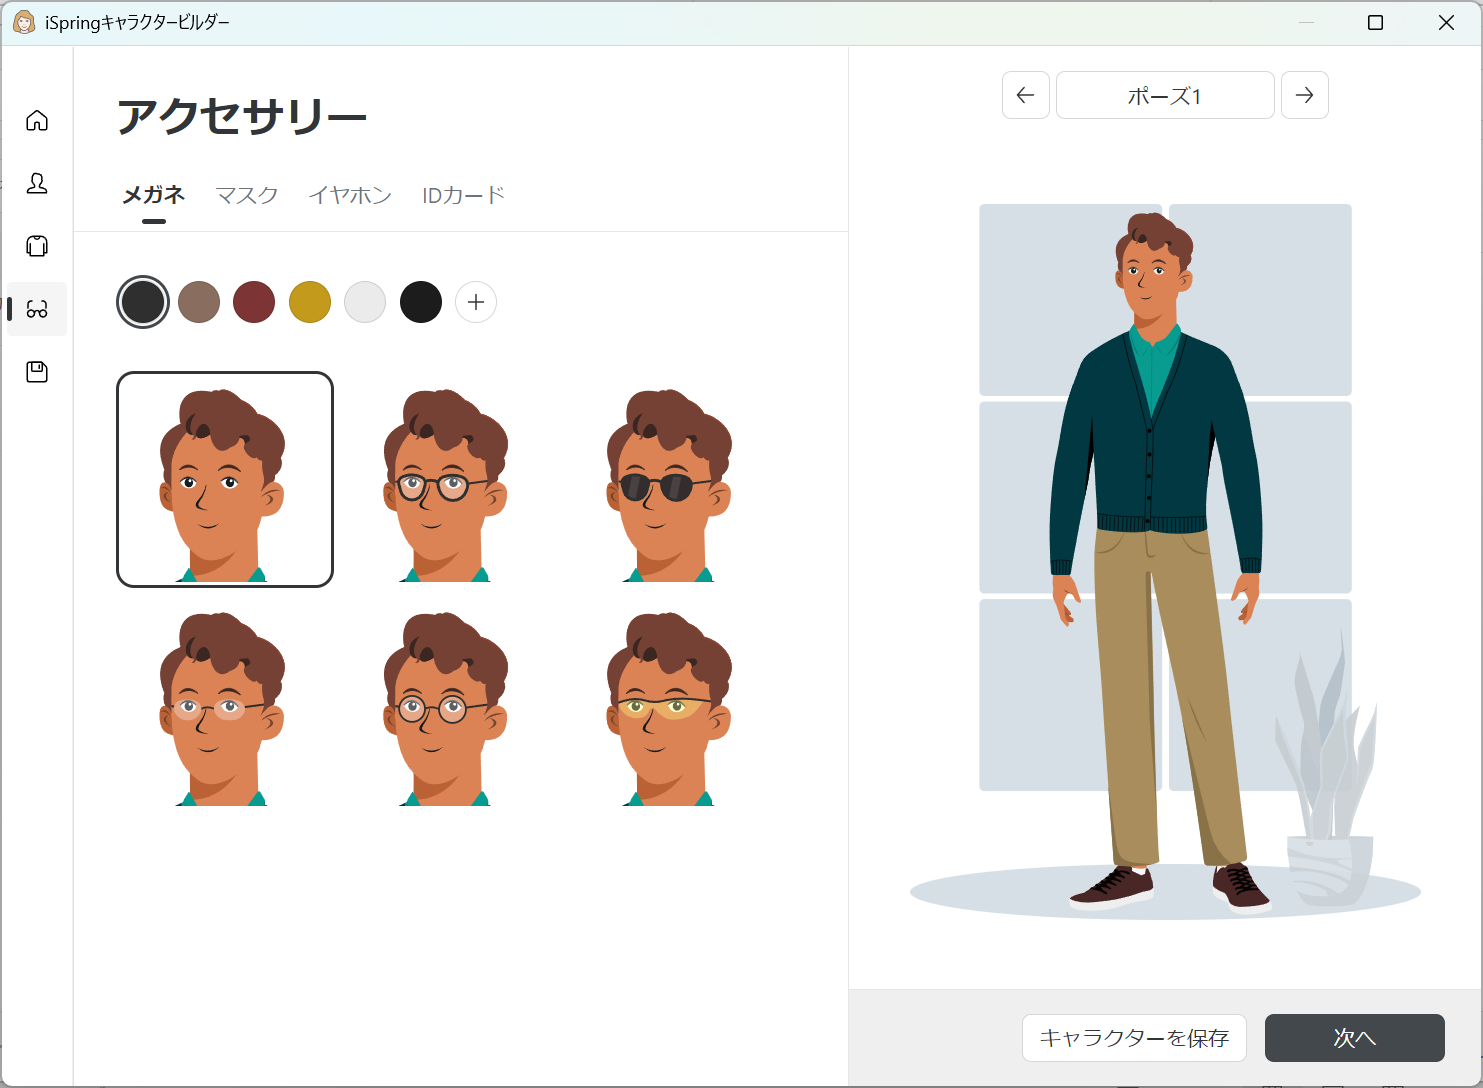Click the next pose arrow
1483x1088 pixels.
pos(1304,95)
